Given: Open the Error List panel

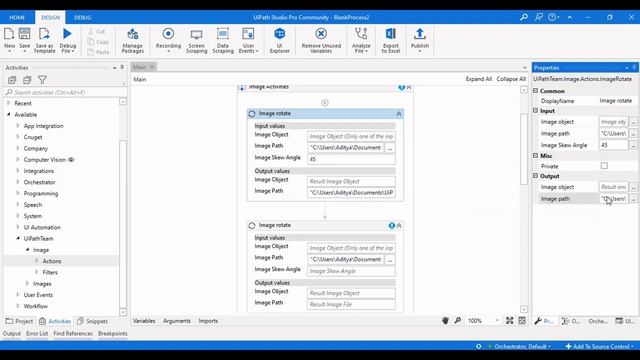Looking at the screenshot, I should tap(37, 333).
